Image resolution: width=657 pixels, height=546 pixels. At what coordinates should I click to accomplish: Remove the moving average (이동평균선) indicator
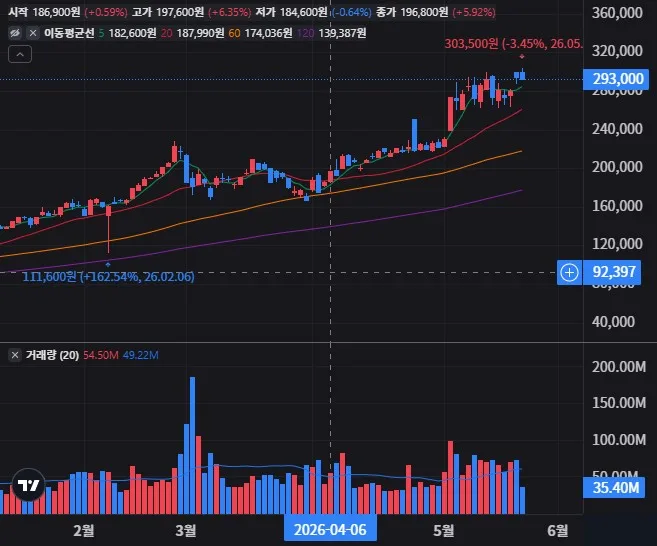[33, 33]
